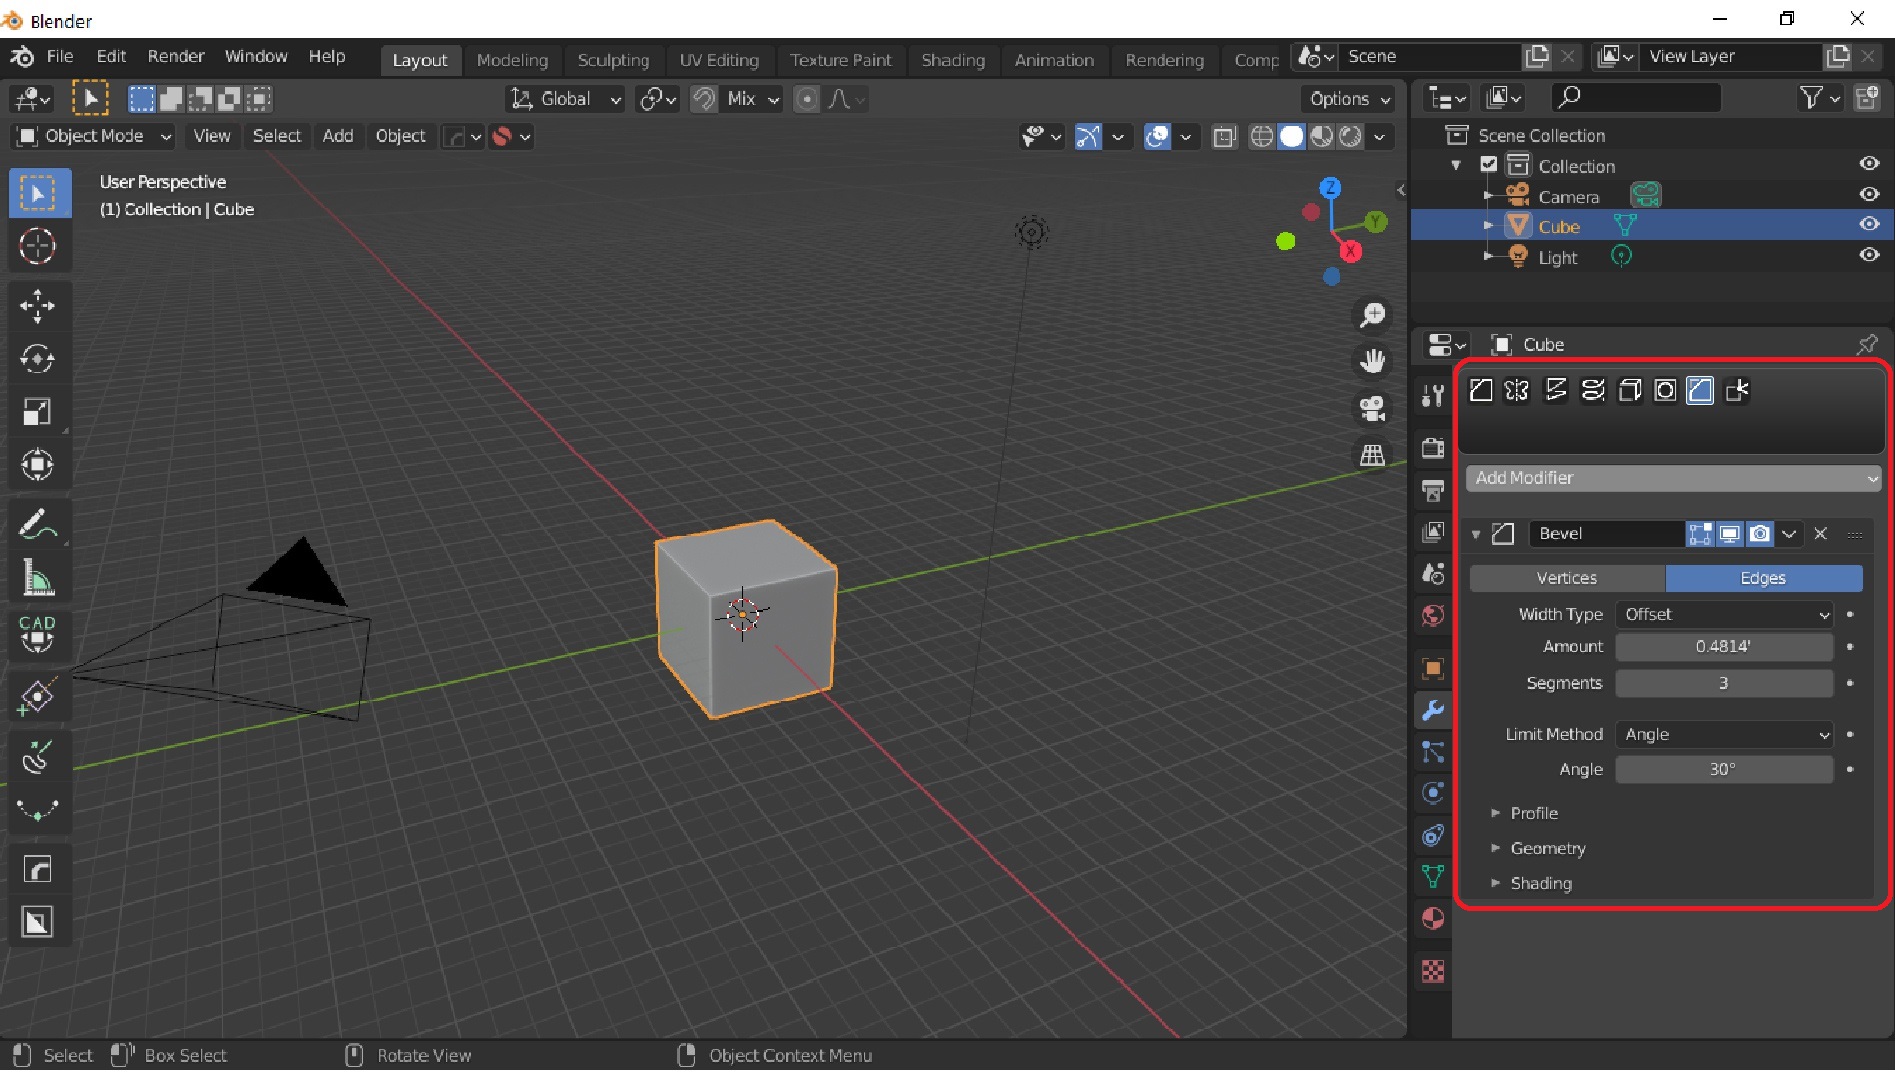Click the pan hand viewport icon
This screenshot has width=1895, height=1072.
pos(1372,361)
